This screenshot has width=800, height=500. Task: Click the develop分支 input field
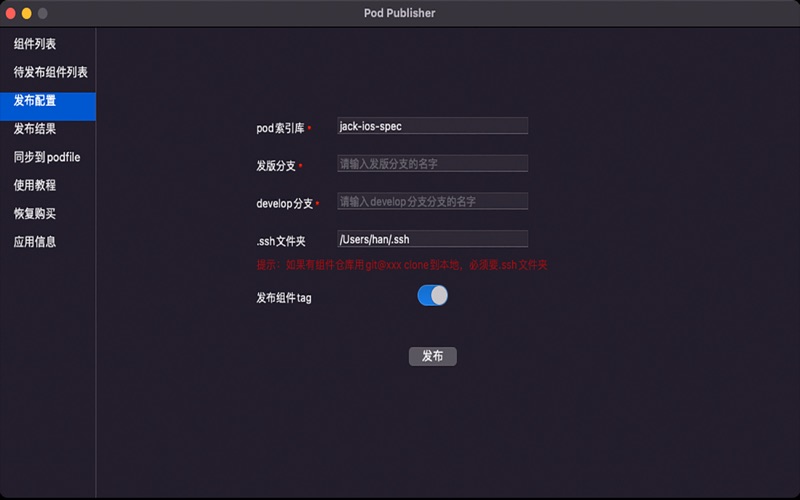pos(433,202)
